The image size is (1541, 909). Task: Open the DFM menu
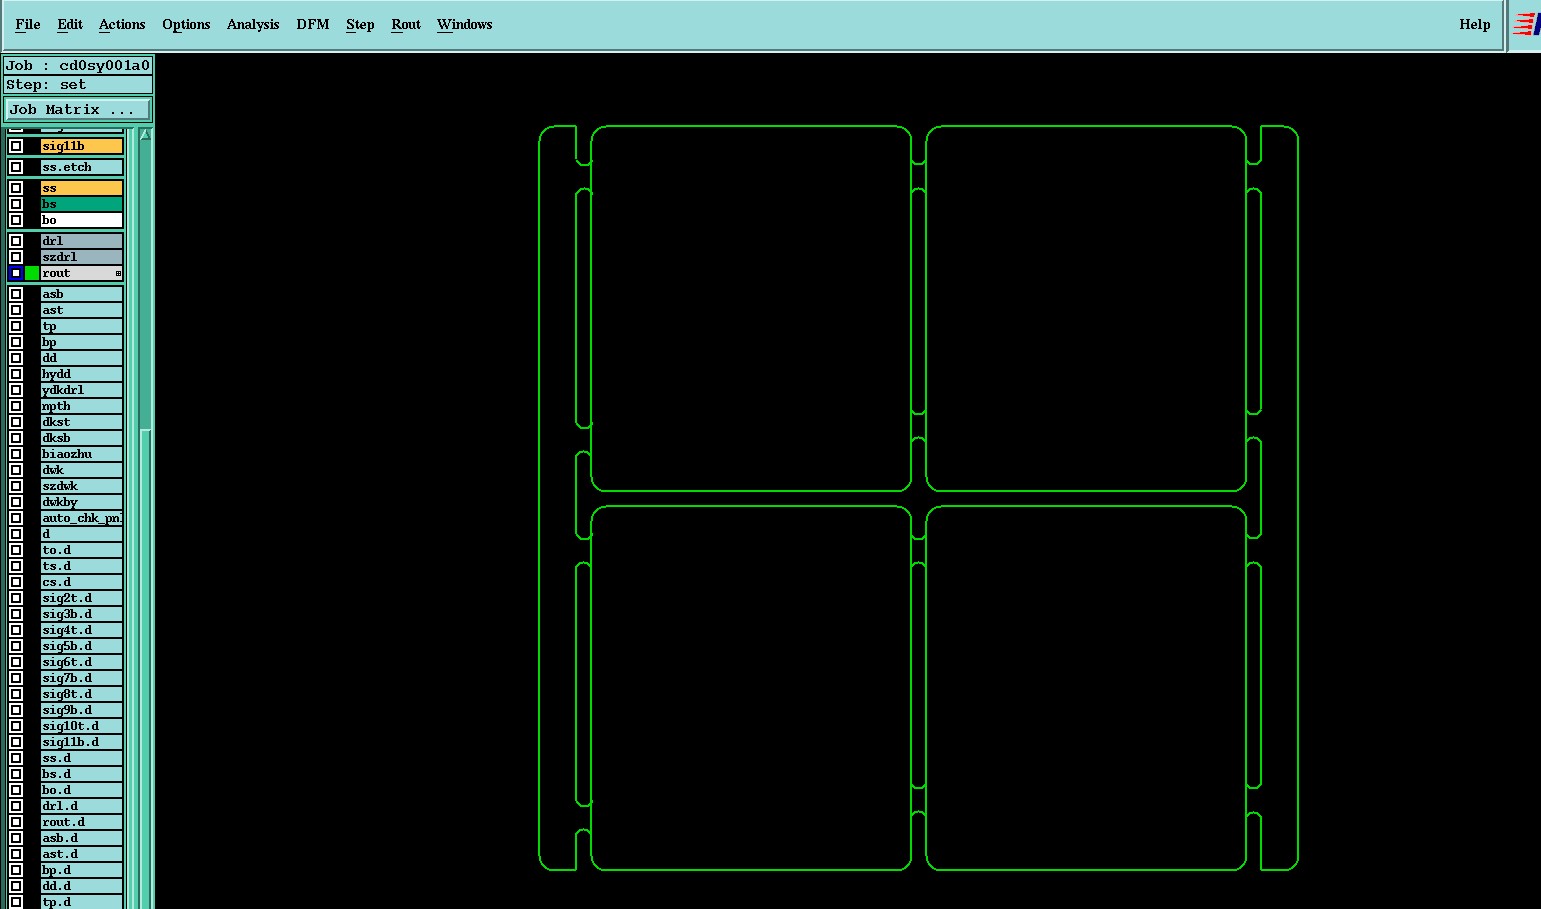pos(313,24)
